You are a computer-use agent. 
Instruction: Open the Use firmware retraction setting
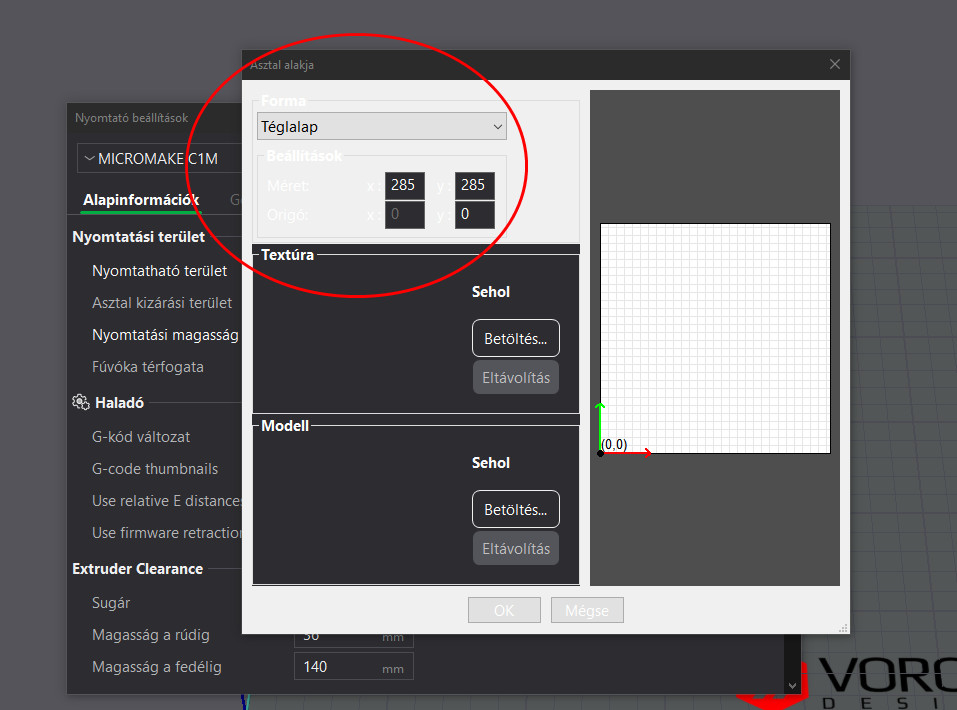[166, 532]
